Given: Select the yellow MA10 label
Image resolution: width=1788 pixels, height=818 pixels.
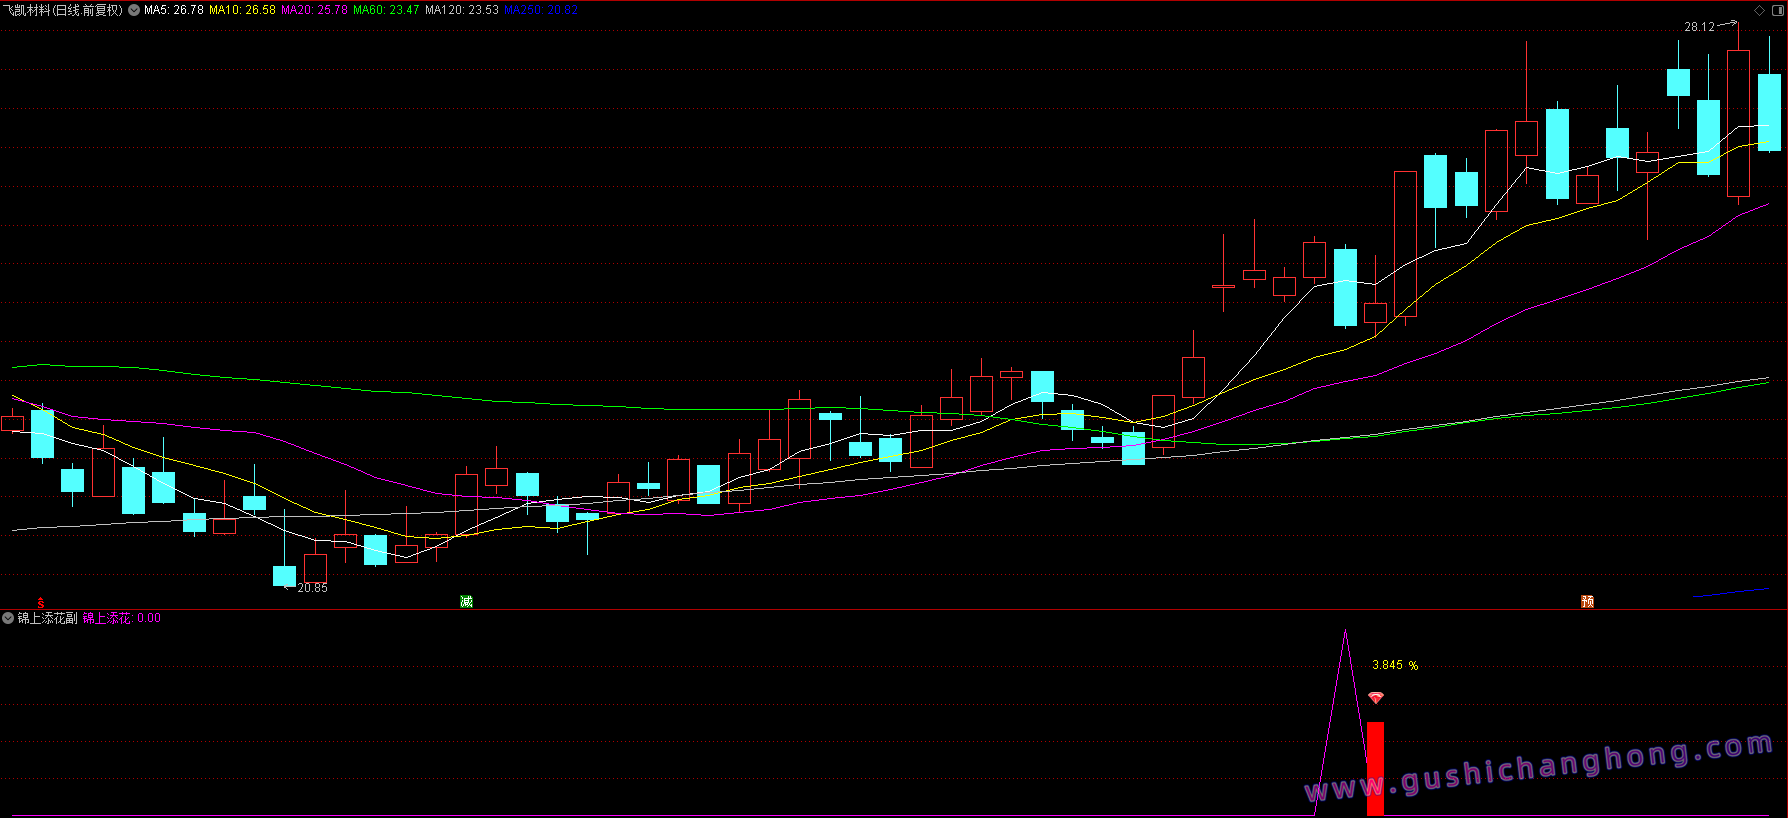Looking at the screenshot, I should pyautogui.click(x=242, y=10).
